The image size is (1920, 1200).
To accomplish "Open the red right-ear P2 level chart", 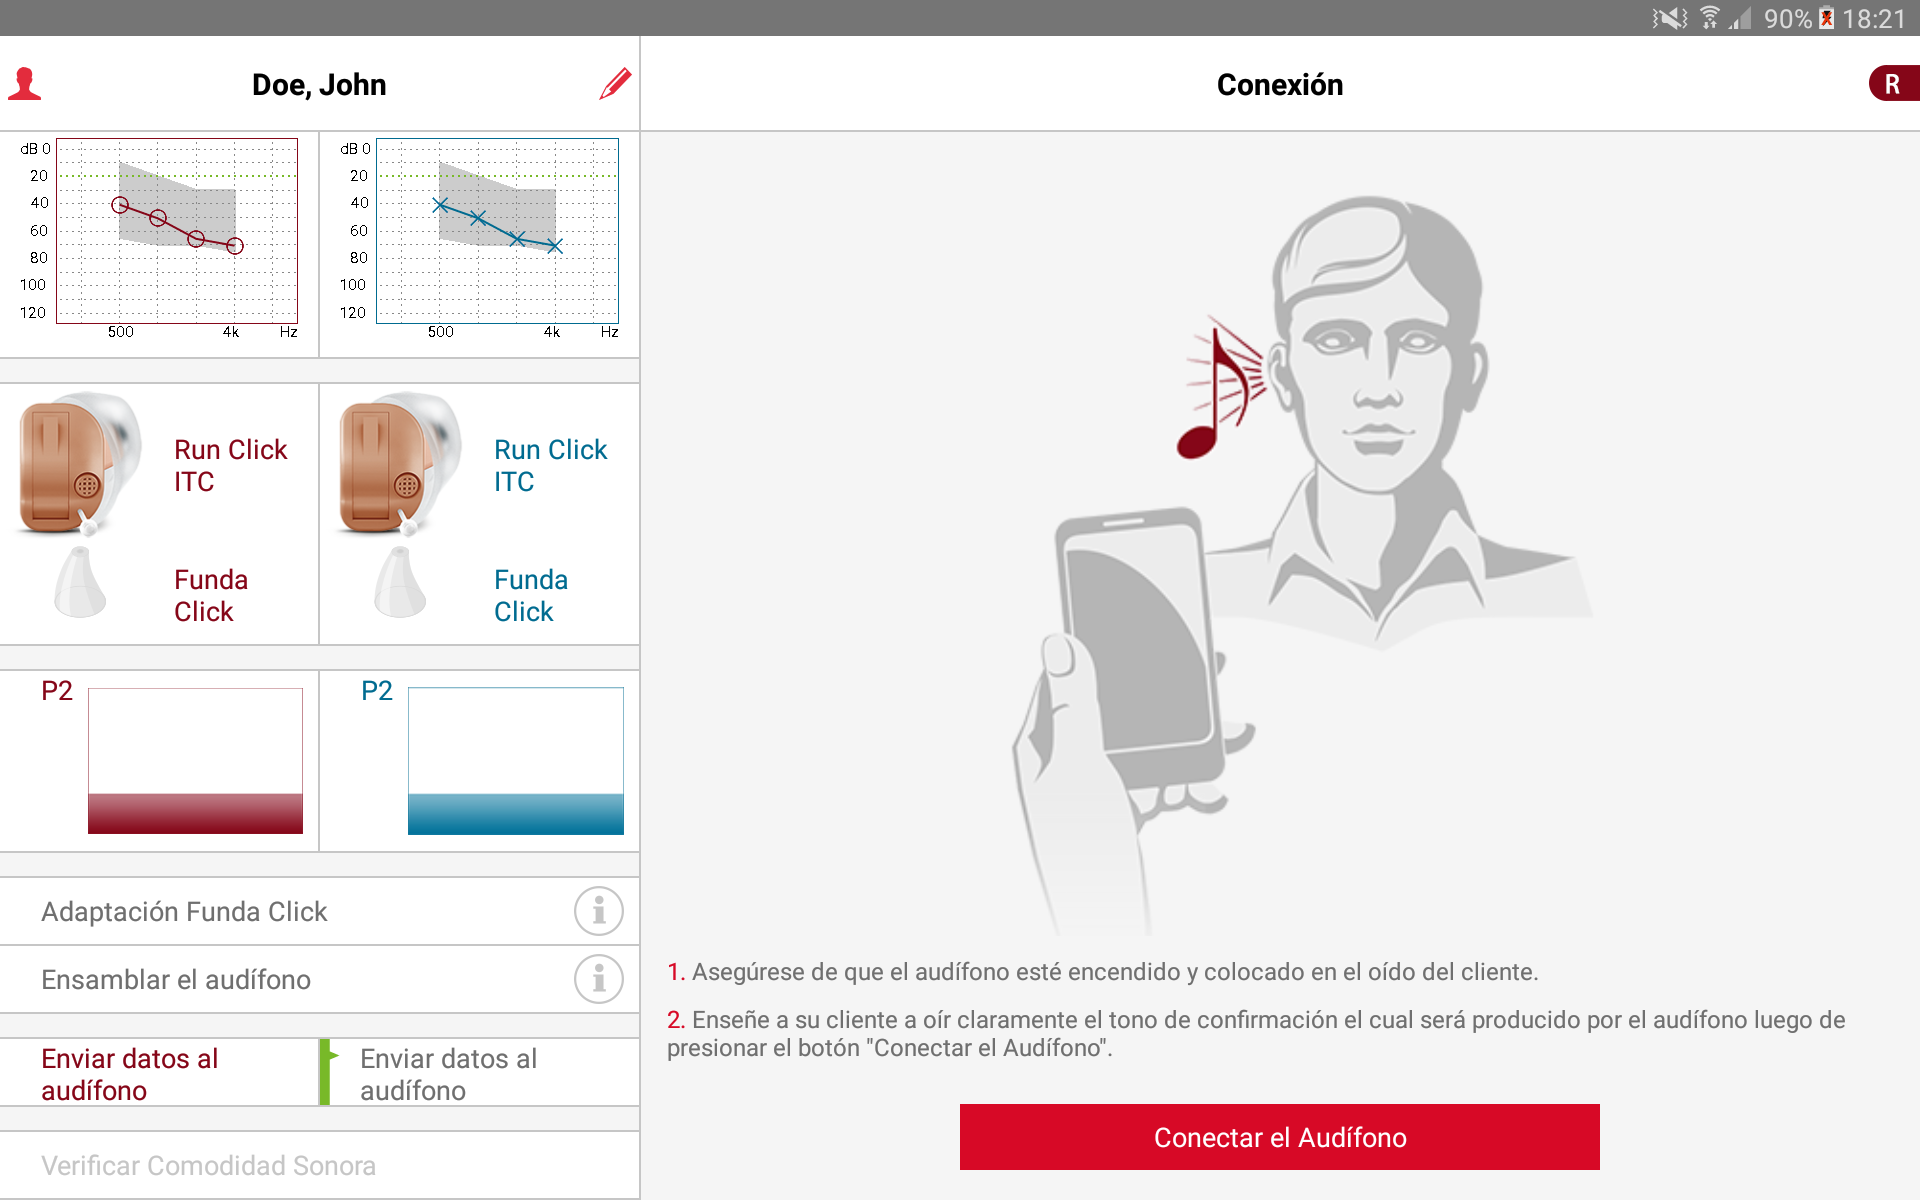I will (195, 761).
